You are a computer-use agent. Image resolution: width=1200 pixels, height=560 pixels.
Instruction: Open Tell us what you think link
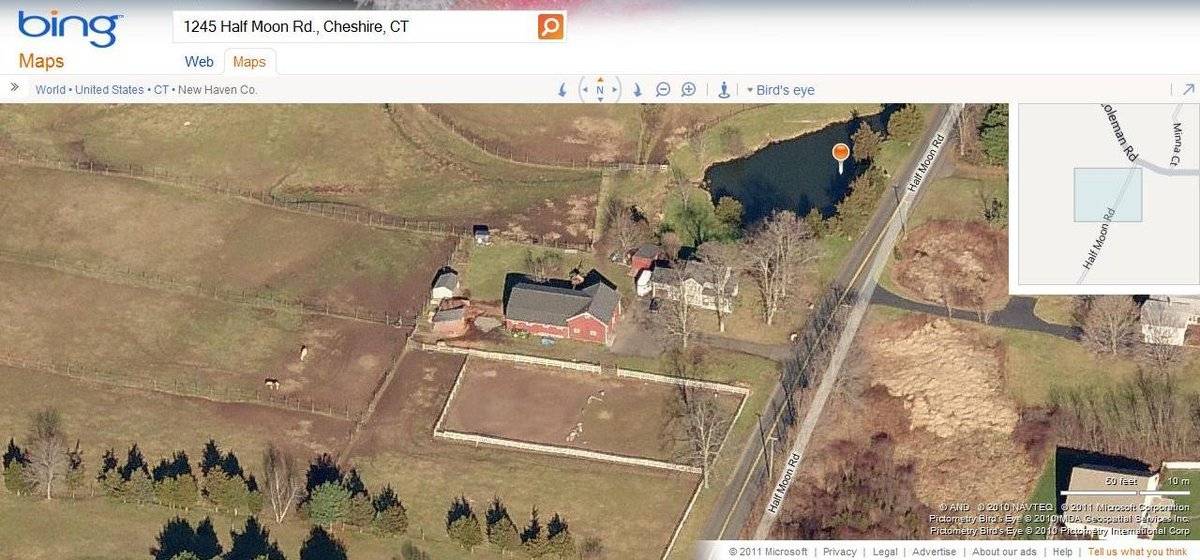1138,552
